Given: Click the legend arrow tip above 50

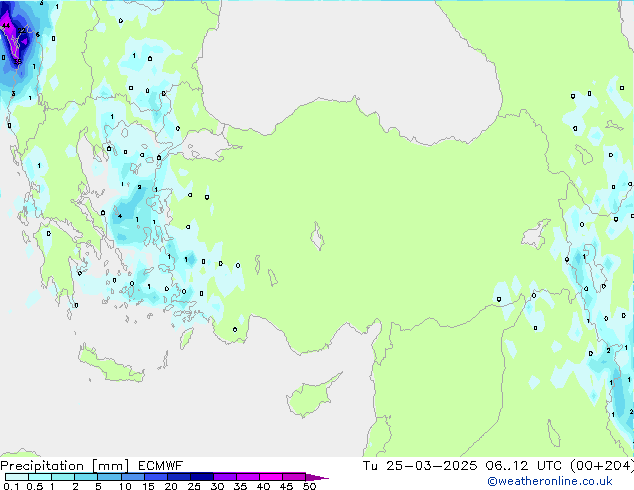Looking at the screenshot, I should pos(317,477).
